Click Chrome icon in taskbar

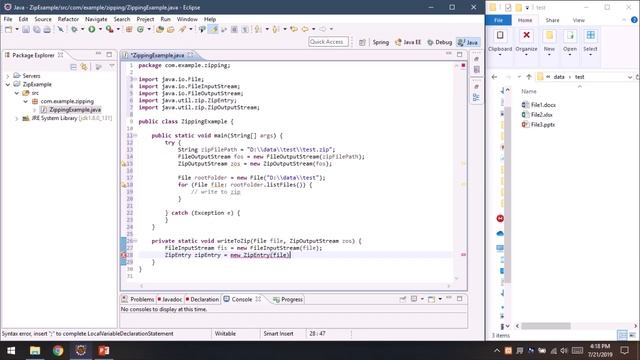pyautogui.click(x=58, y=351)
